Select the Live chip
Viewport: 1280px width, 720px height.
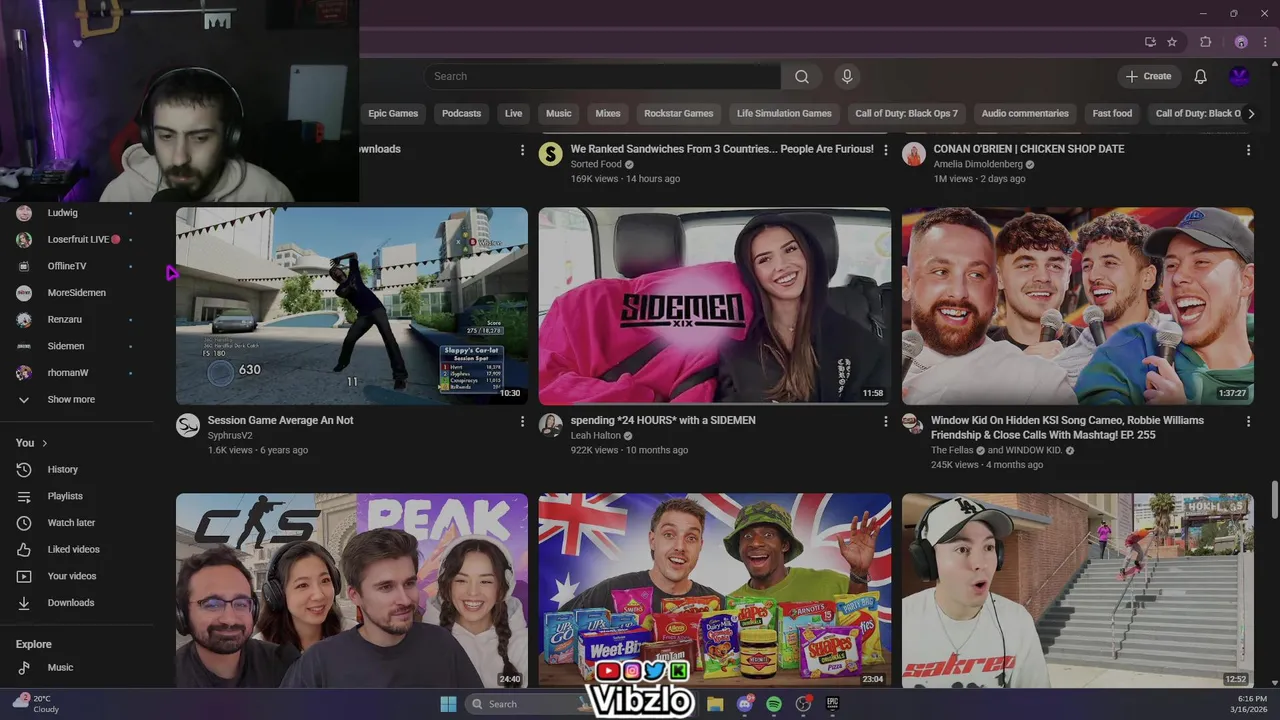[x=514, y=114]
